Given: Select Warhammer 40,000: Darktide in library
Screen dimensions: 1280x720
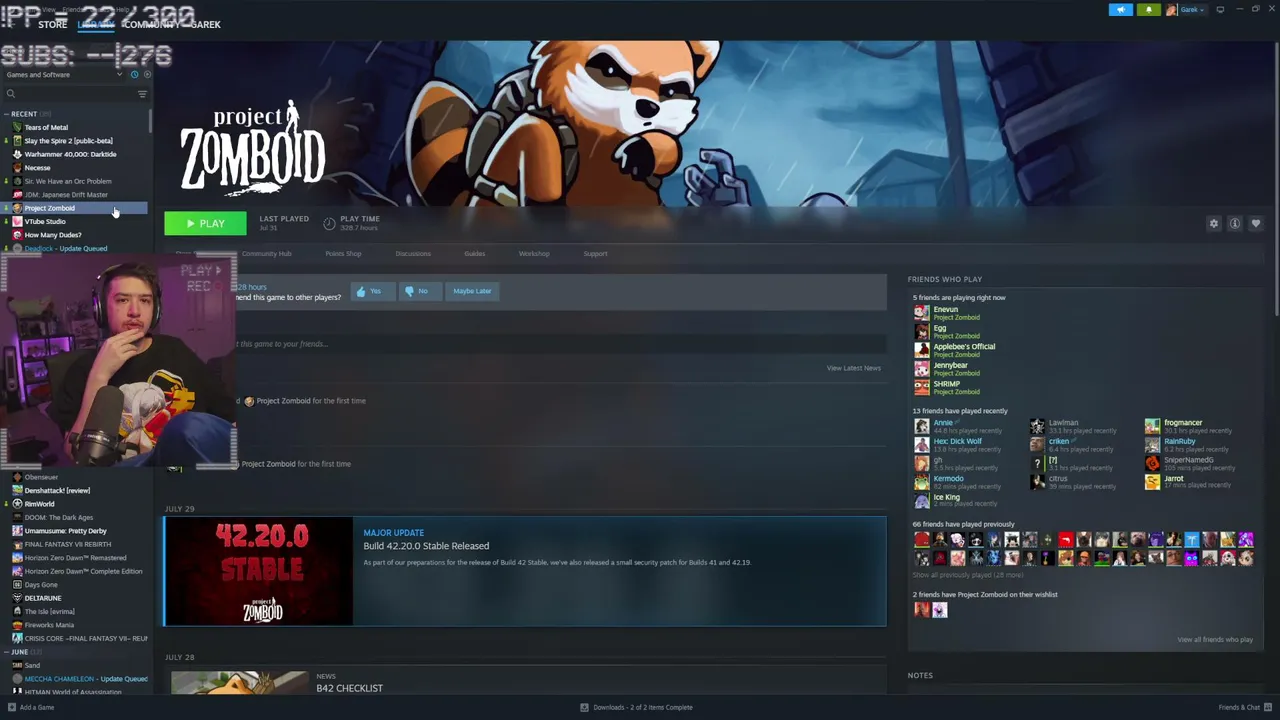Looking at the screenshot, I should coord(70,155).
